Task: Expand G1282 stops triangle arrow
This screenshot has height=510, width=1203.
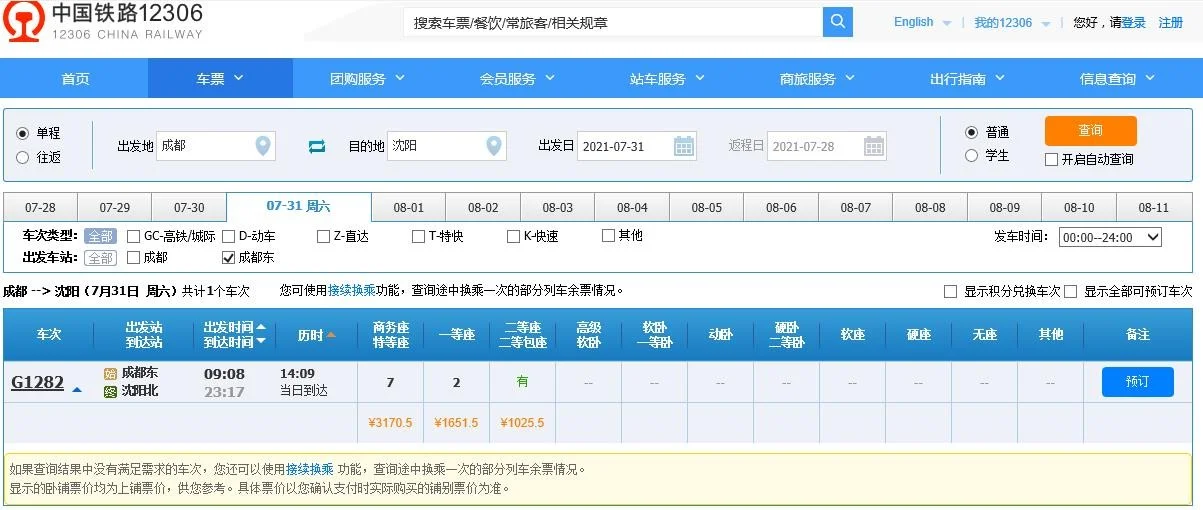Action: pyautogui.click(x=77, y=389)
